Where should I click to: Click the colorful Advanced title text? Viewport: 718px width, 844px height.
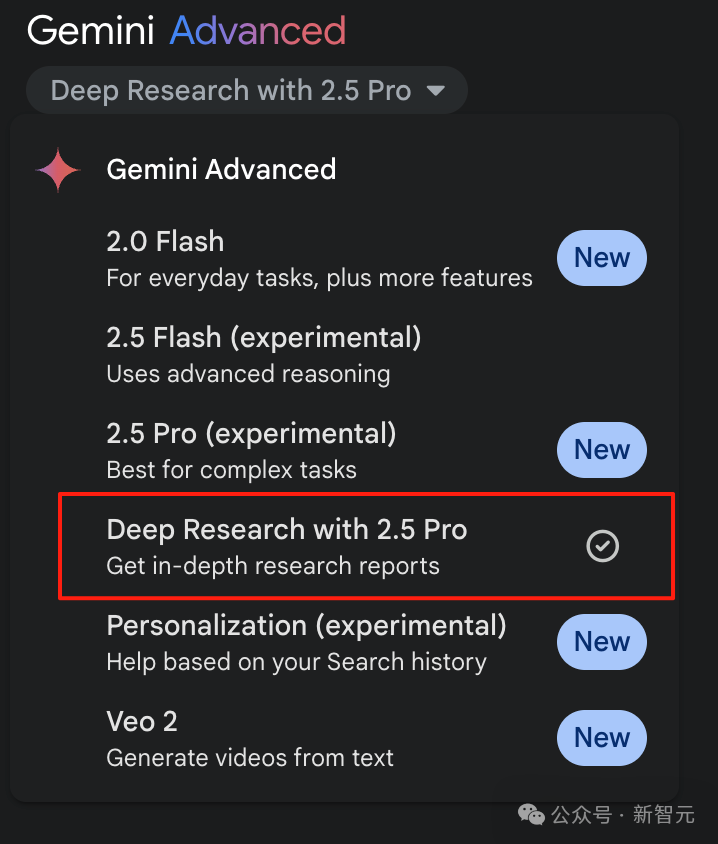coord(258,30)
